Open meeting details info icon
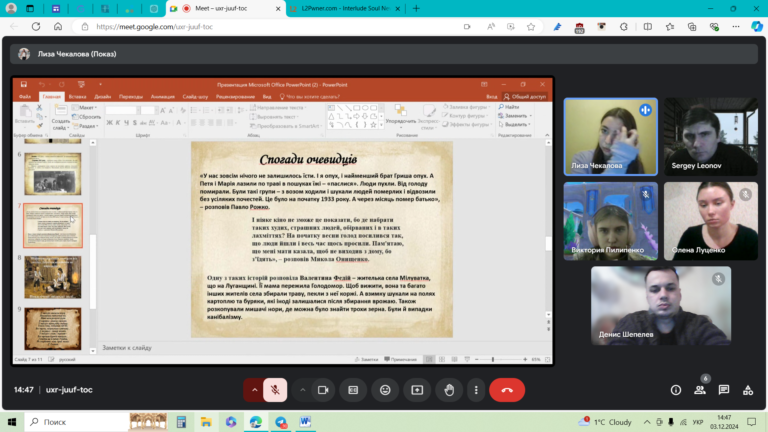768x432 pixels. pyautogui.click(x=676, y=390)
